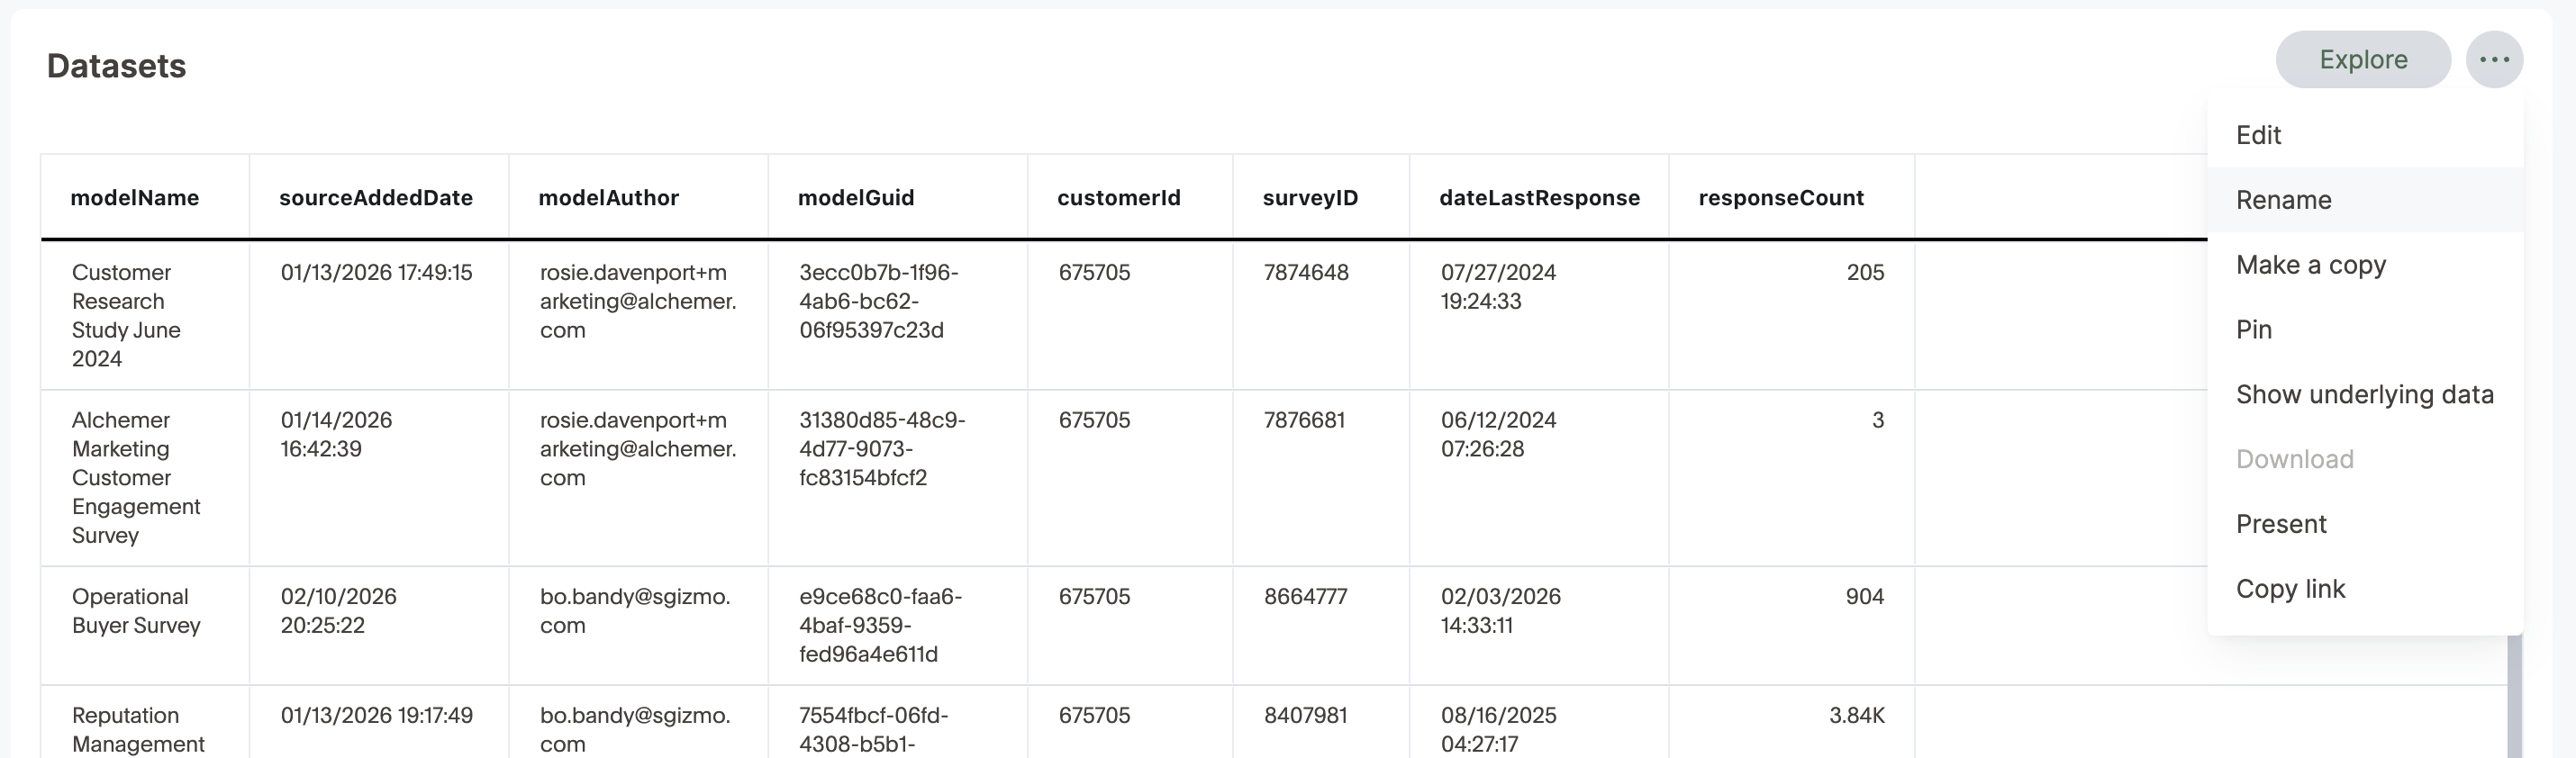Image resolution: width=2576 pixels, height=758 pixels.
Task: Pin the Datasets card
Action: coord(2254,330)
